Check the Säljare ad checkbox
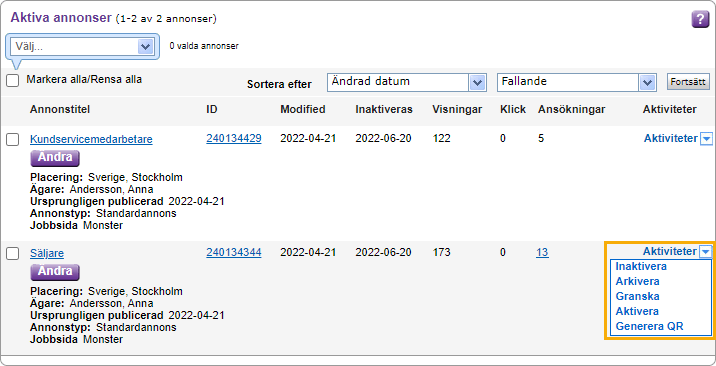Image resolution: width=716 pixels, height=366 pixels. [x=12, y=254]
